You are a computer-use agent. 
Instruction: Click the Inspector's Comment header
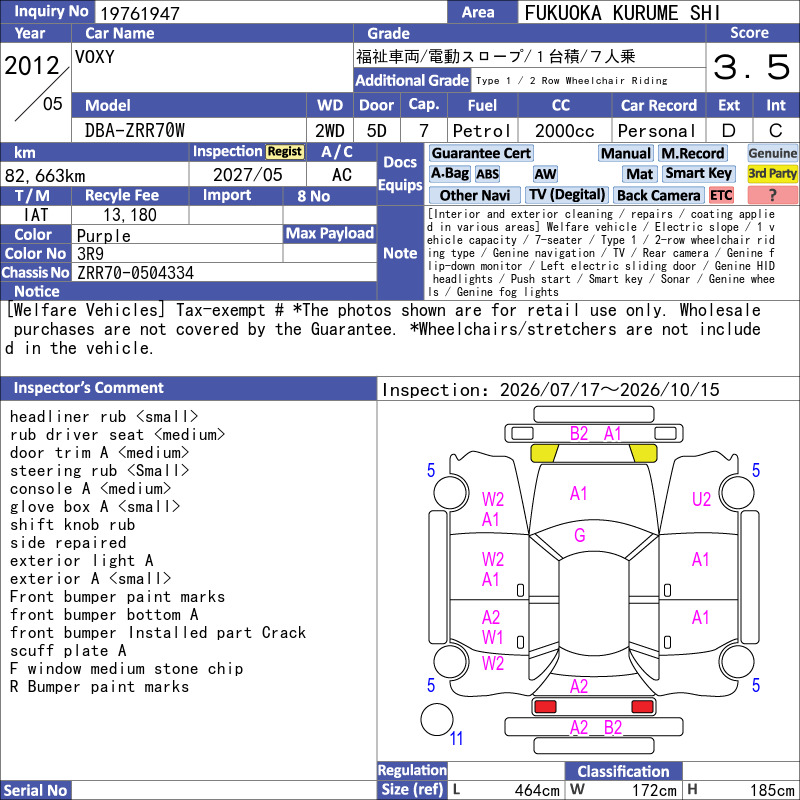point(88,388)
